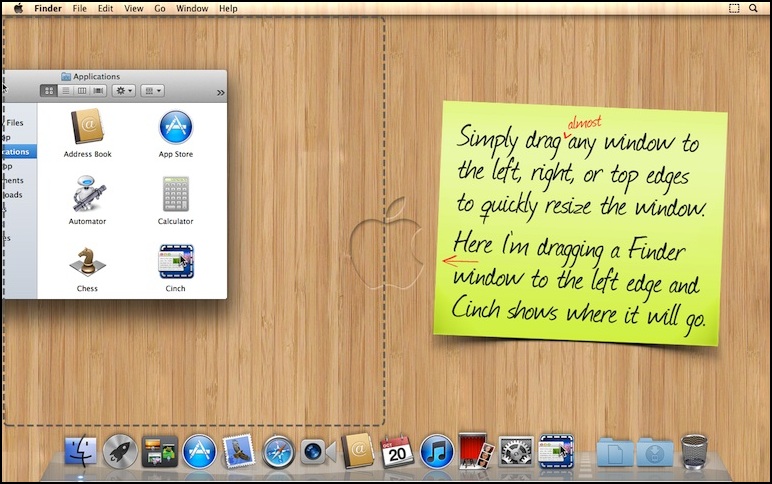This screenshot has width=772, height=484.
Task: Switch Finder to icon view
Action: pyautogui.click(x=48, y=91)
